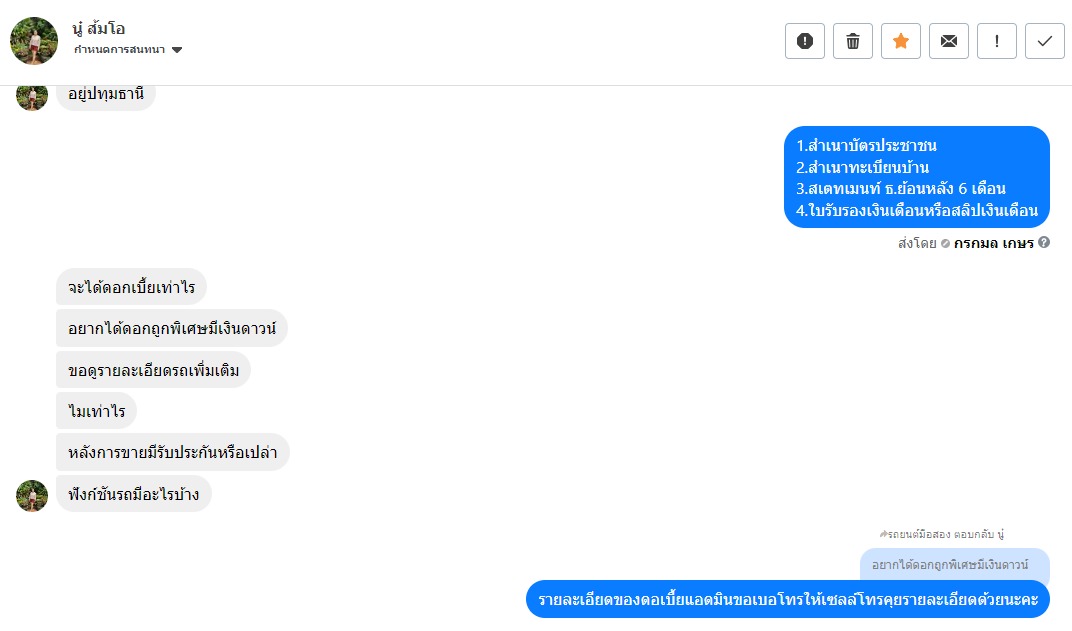This screenshot has height=631, width=1072.
Task: Select the blue document list message
Action: [916, 178]
